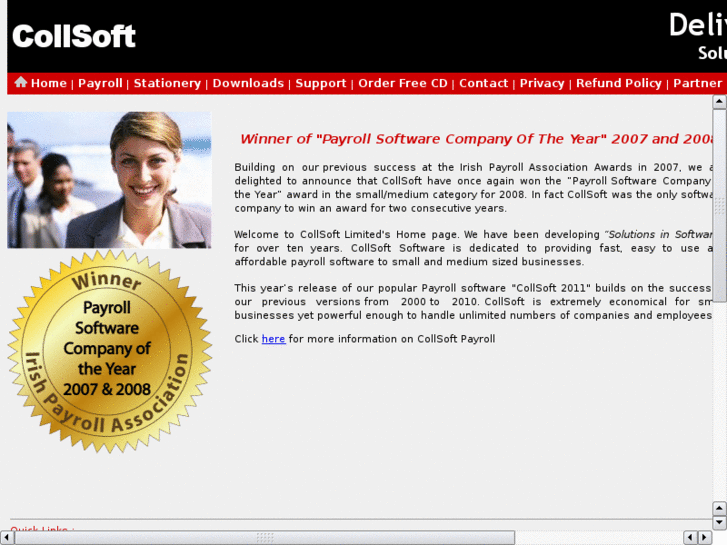The height and width of the screenshot is (545, 727).
Task: Click the business people photo
Action: point(109,180)
